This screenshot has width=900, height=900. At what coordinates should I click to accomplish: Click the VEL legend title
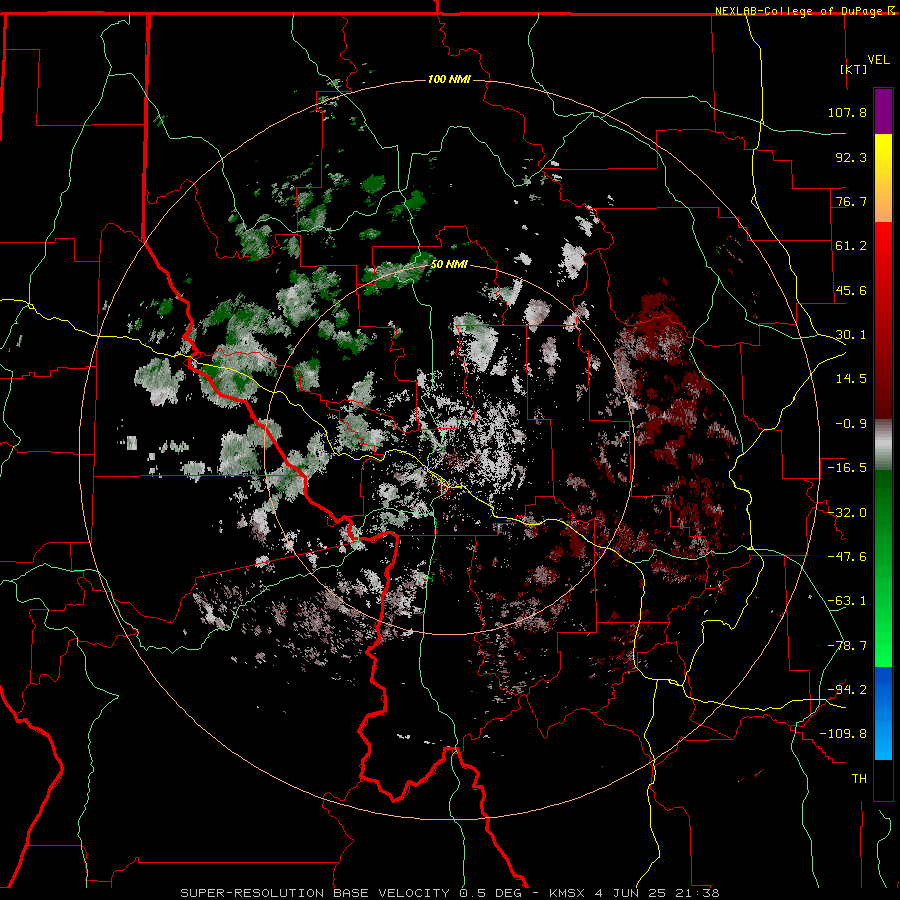click(x=878, y=60)
